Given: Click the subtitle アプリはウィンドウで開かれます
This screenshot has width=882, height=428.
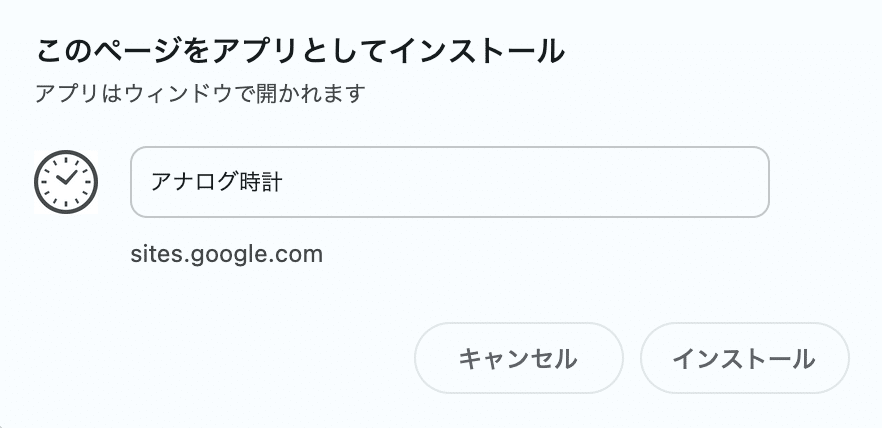Looking at the screenshot, I should (x=201, y=93).
